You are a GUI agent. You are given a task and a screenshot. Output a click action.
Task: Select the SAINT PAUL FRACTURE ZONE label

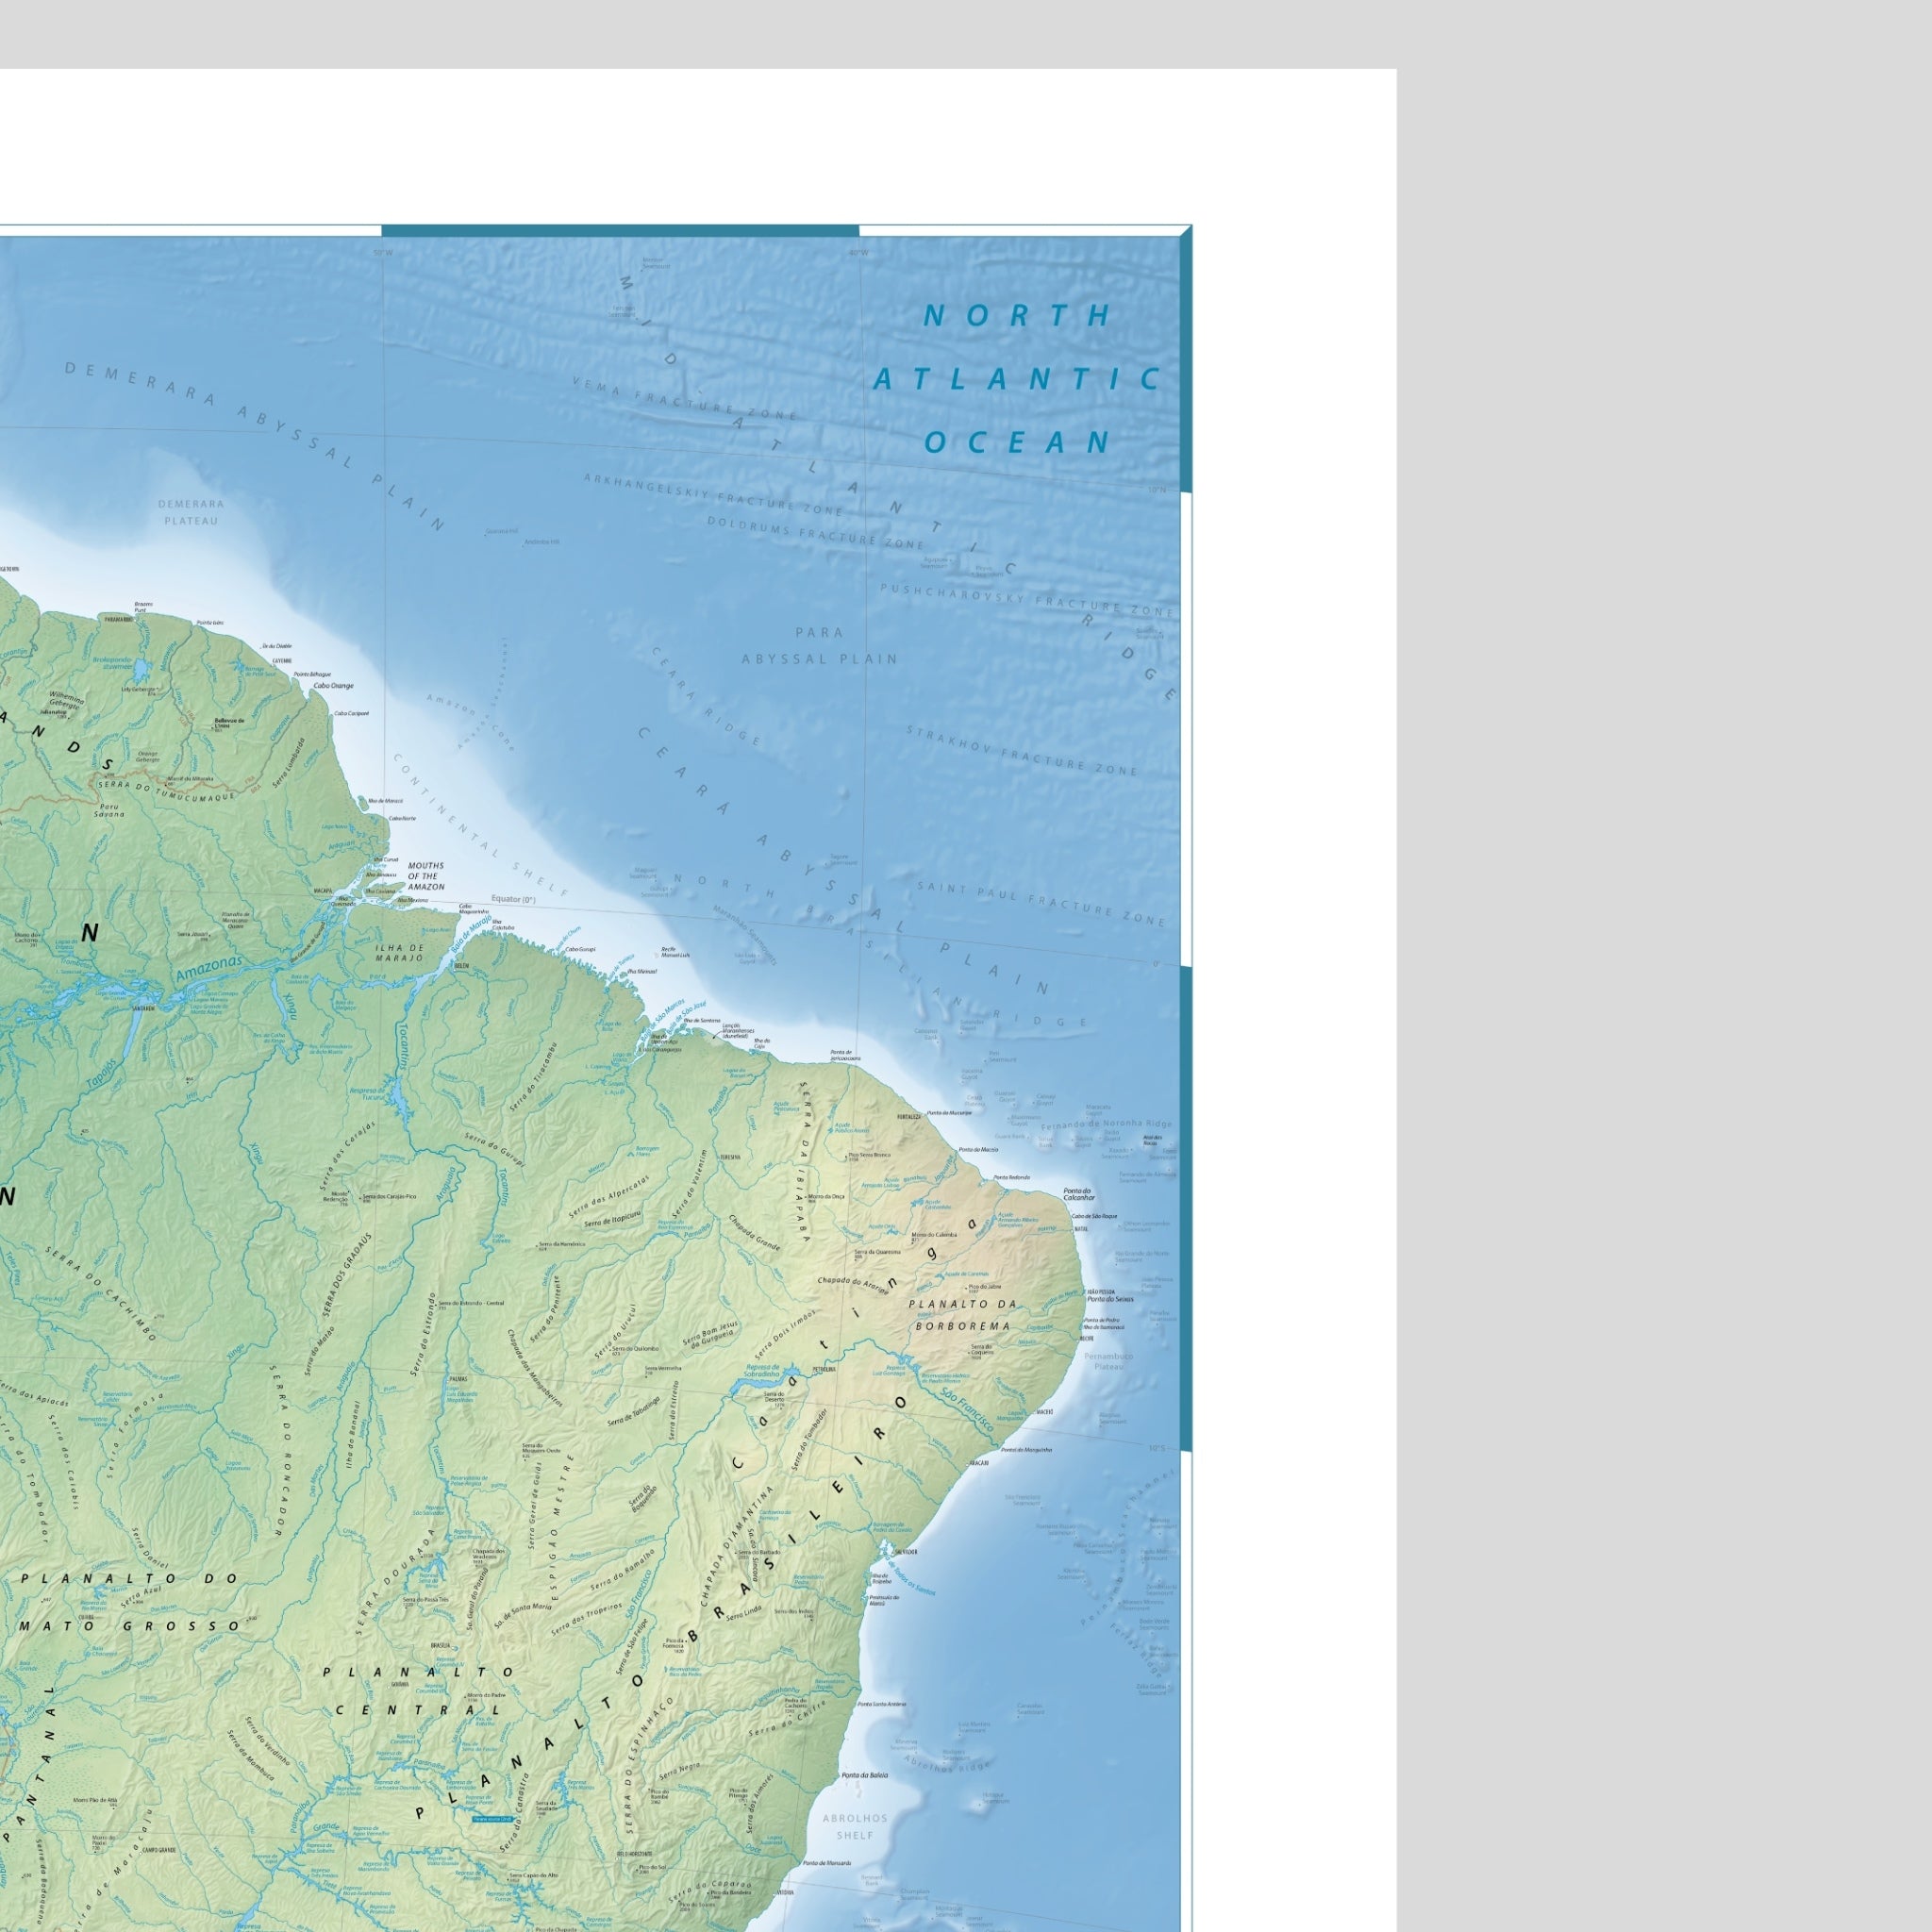(x=1042, y=903)
